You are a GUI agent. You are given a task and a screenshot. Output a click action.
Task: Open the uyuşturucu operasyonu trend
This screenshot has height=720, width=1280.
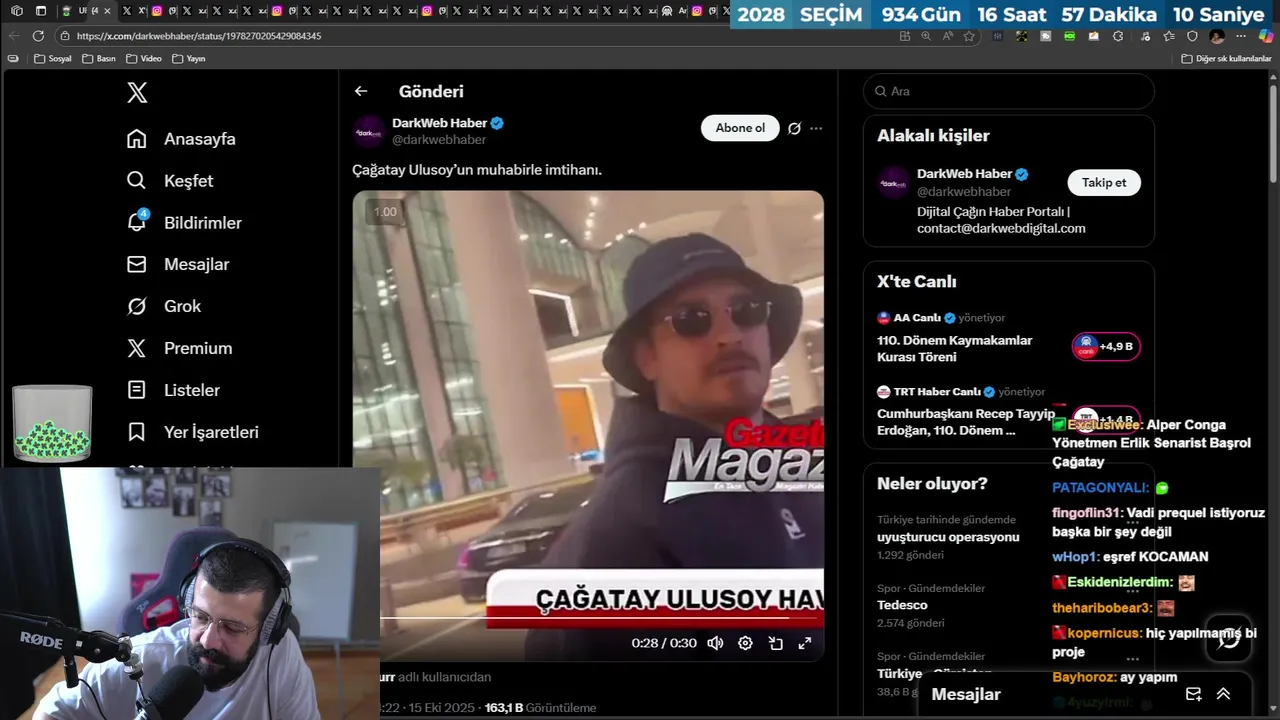pos(948,537)
